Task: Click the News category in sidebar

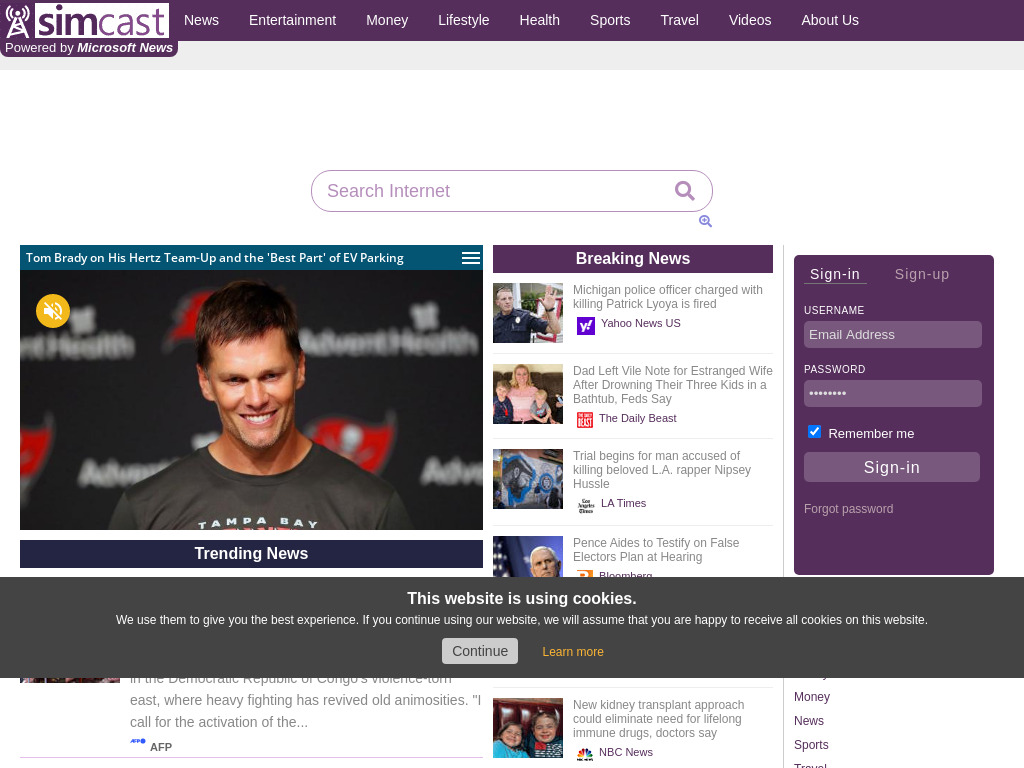Action: click(x=808, y=721)
